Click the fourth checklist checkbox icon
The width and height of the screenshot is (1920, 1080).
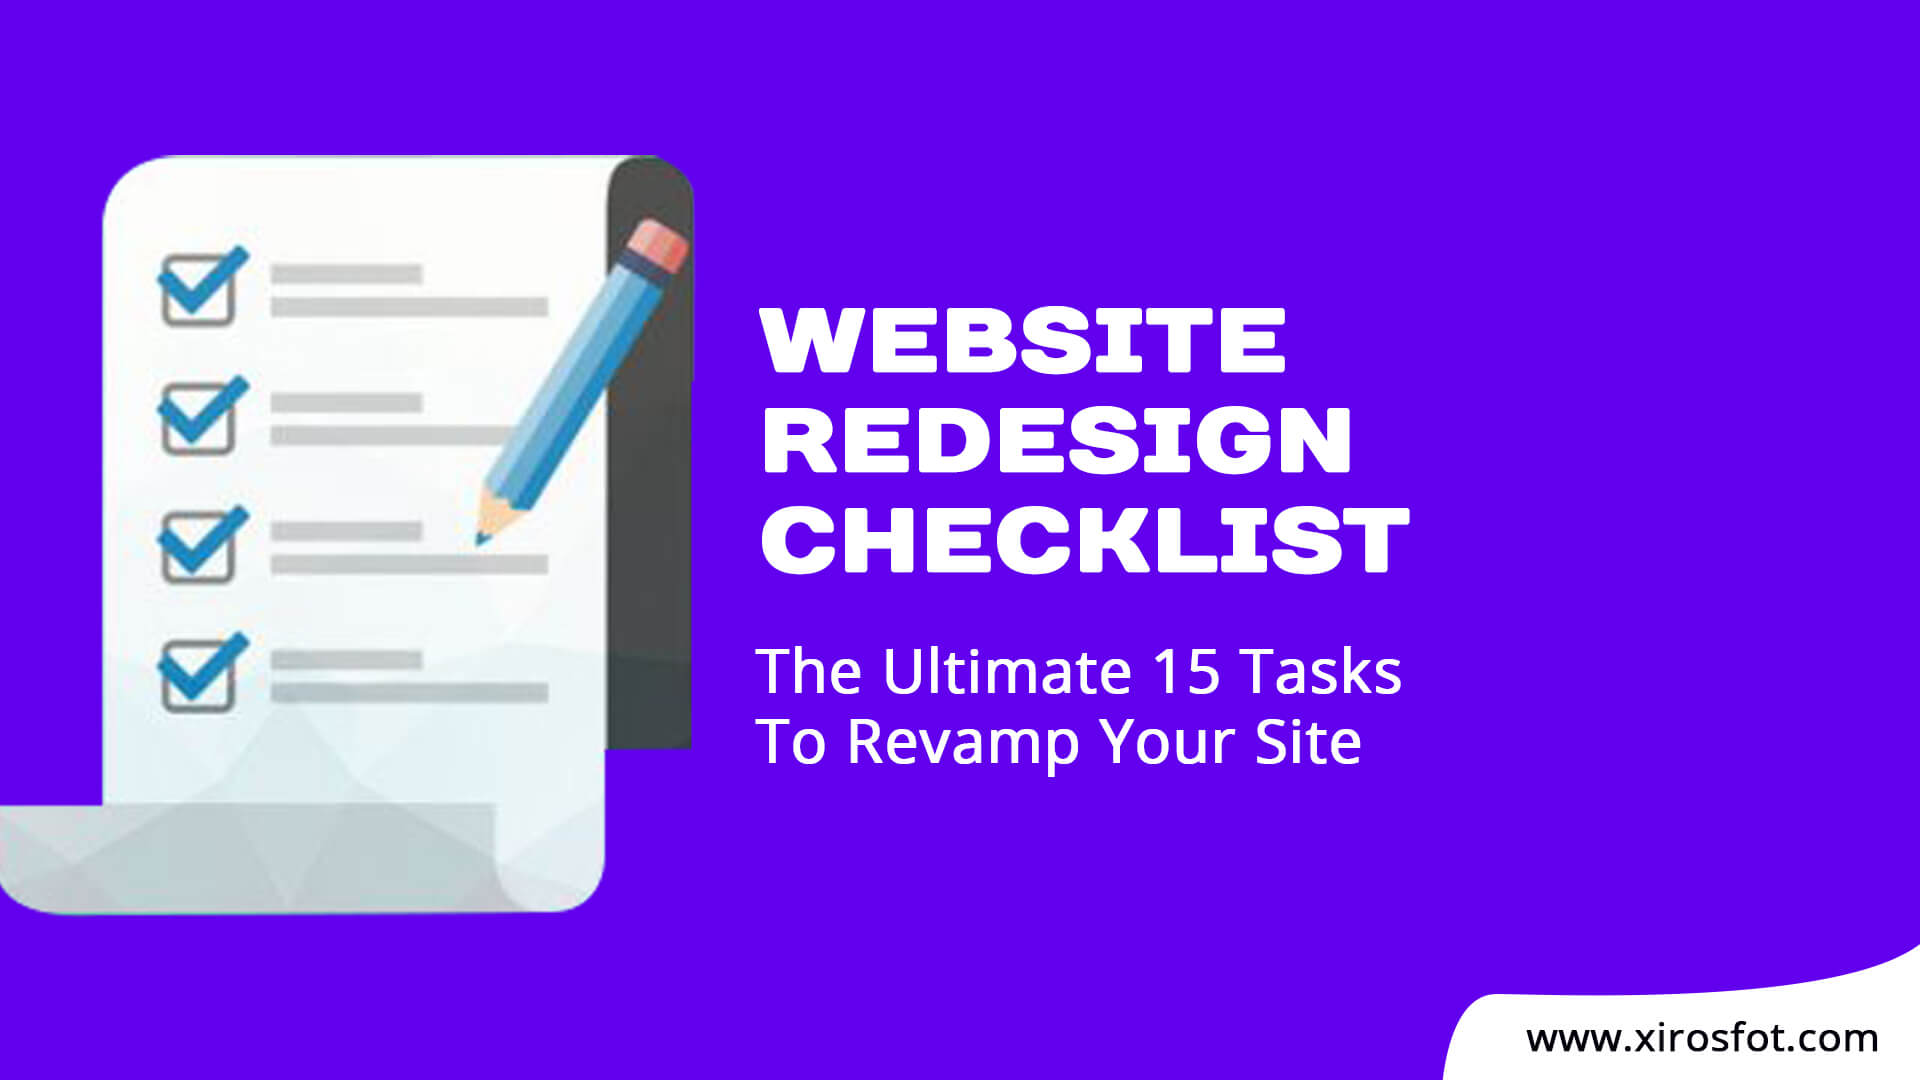coord(198,673)
